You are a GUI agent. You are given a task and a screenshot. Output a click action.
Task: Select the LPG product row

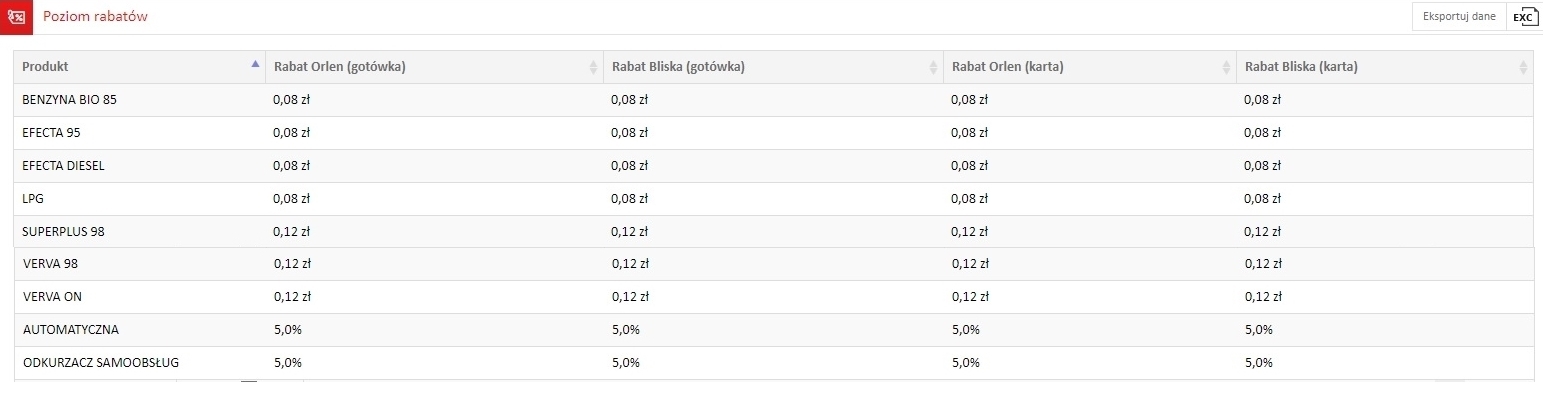pos(773,199)
